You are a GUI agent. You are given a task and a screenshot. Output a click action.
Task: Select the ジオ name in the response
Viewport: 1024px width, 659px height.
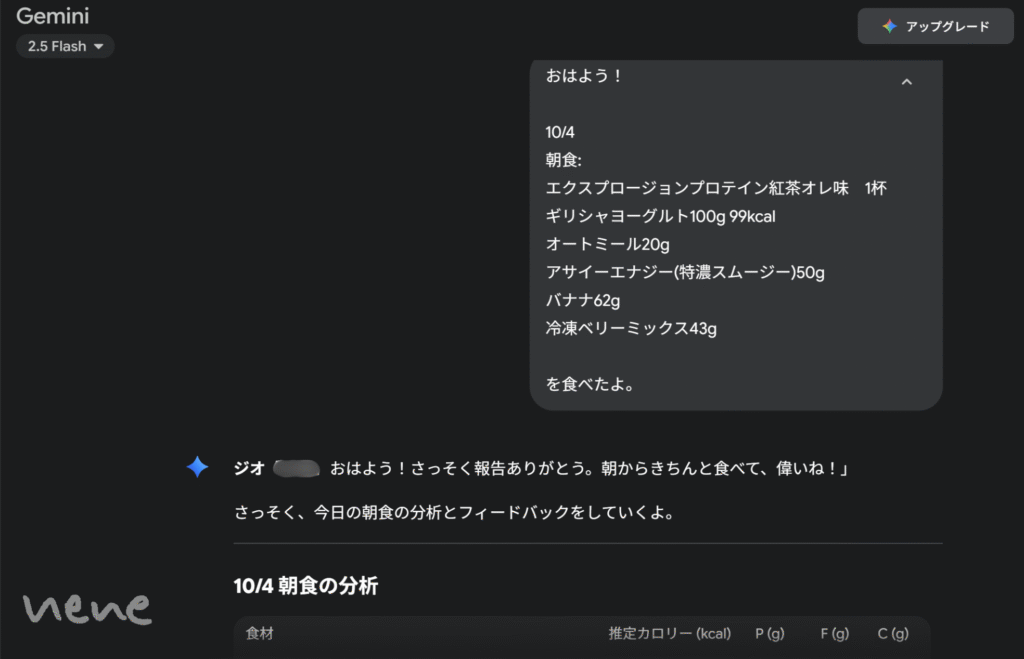click(249, 467)
